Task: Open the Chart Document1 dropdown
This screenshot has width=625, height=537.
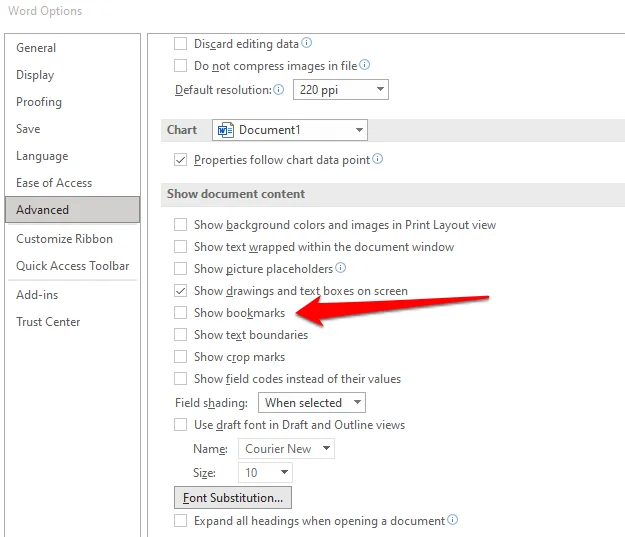Action: [289, 130]
